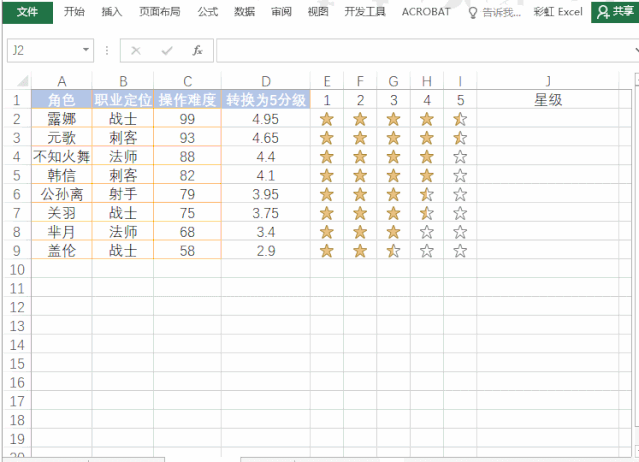639x462 pixels.
Task: Click the half star in column I row 2
Action: coord(460,119)
